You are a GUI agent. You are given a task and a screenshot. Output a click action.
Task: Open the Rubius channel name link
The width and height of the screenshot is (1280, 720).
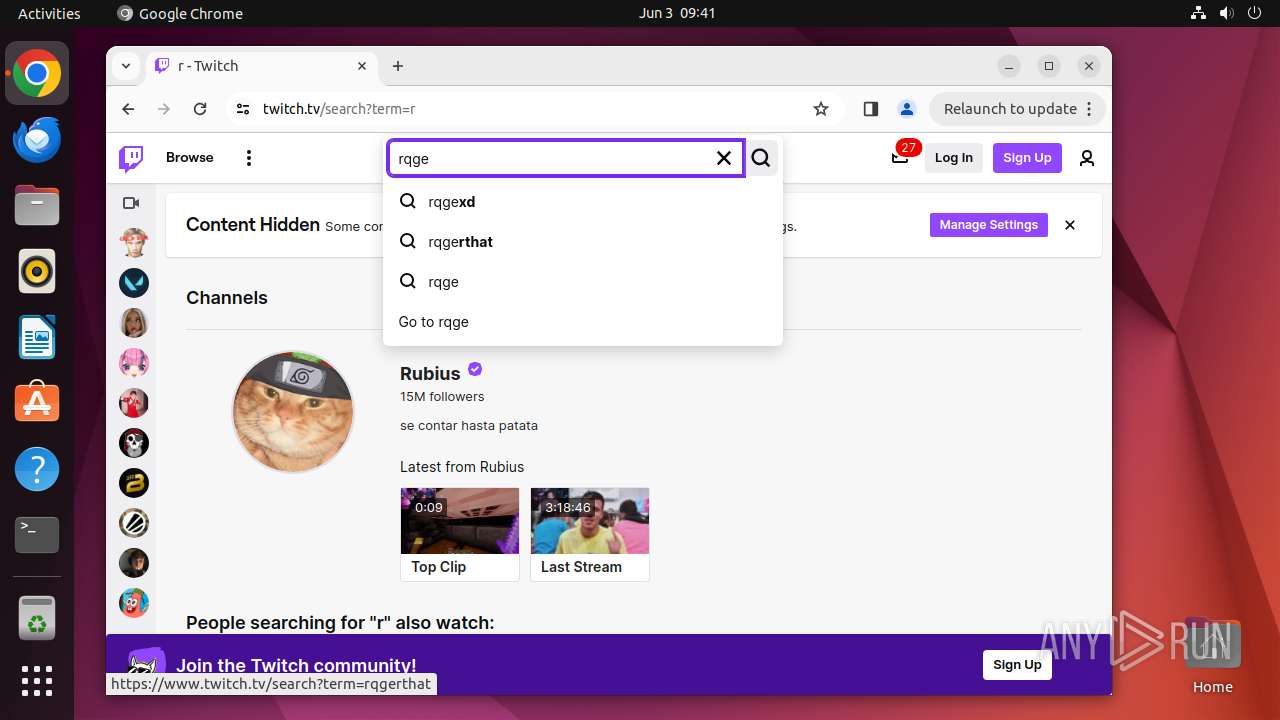coord(430,374)
